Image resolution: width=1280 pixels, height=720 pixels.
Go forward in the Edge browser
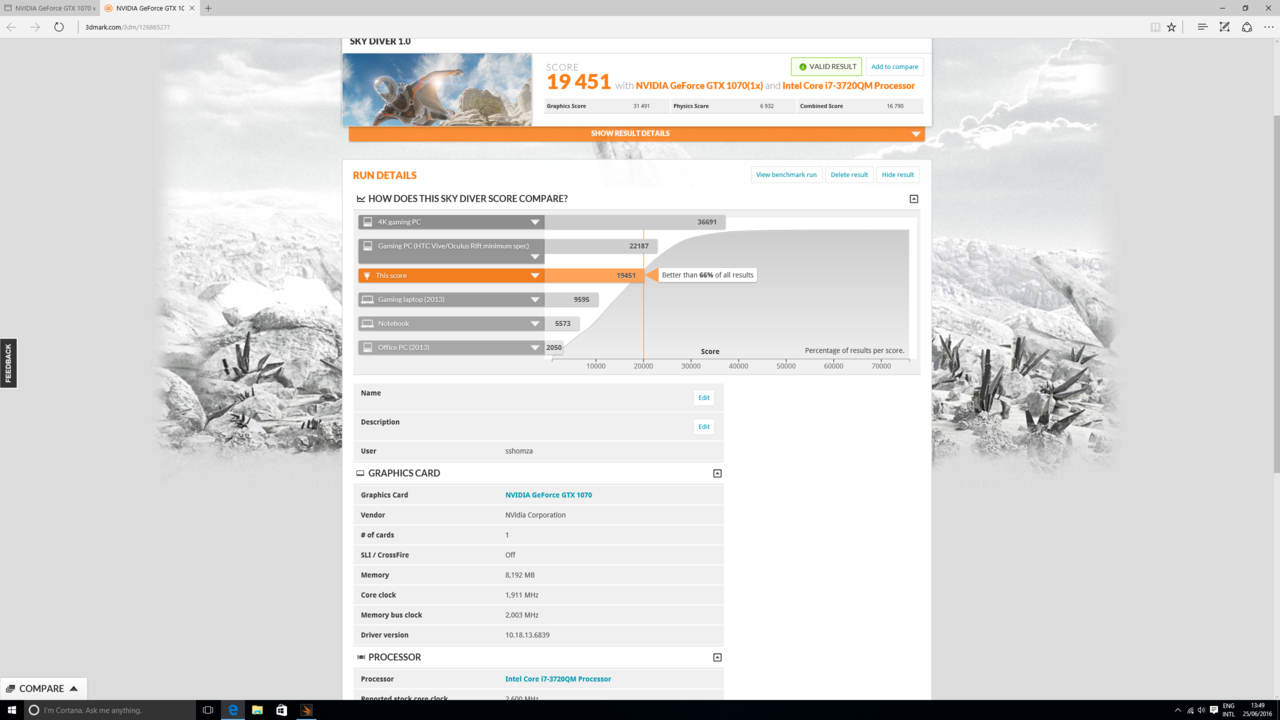pos(35,27)
